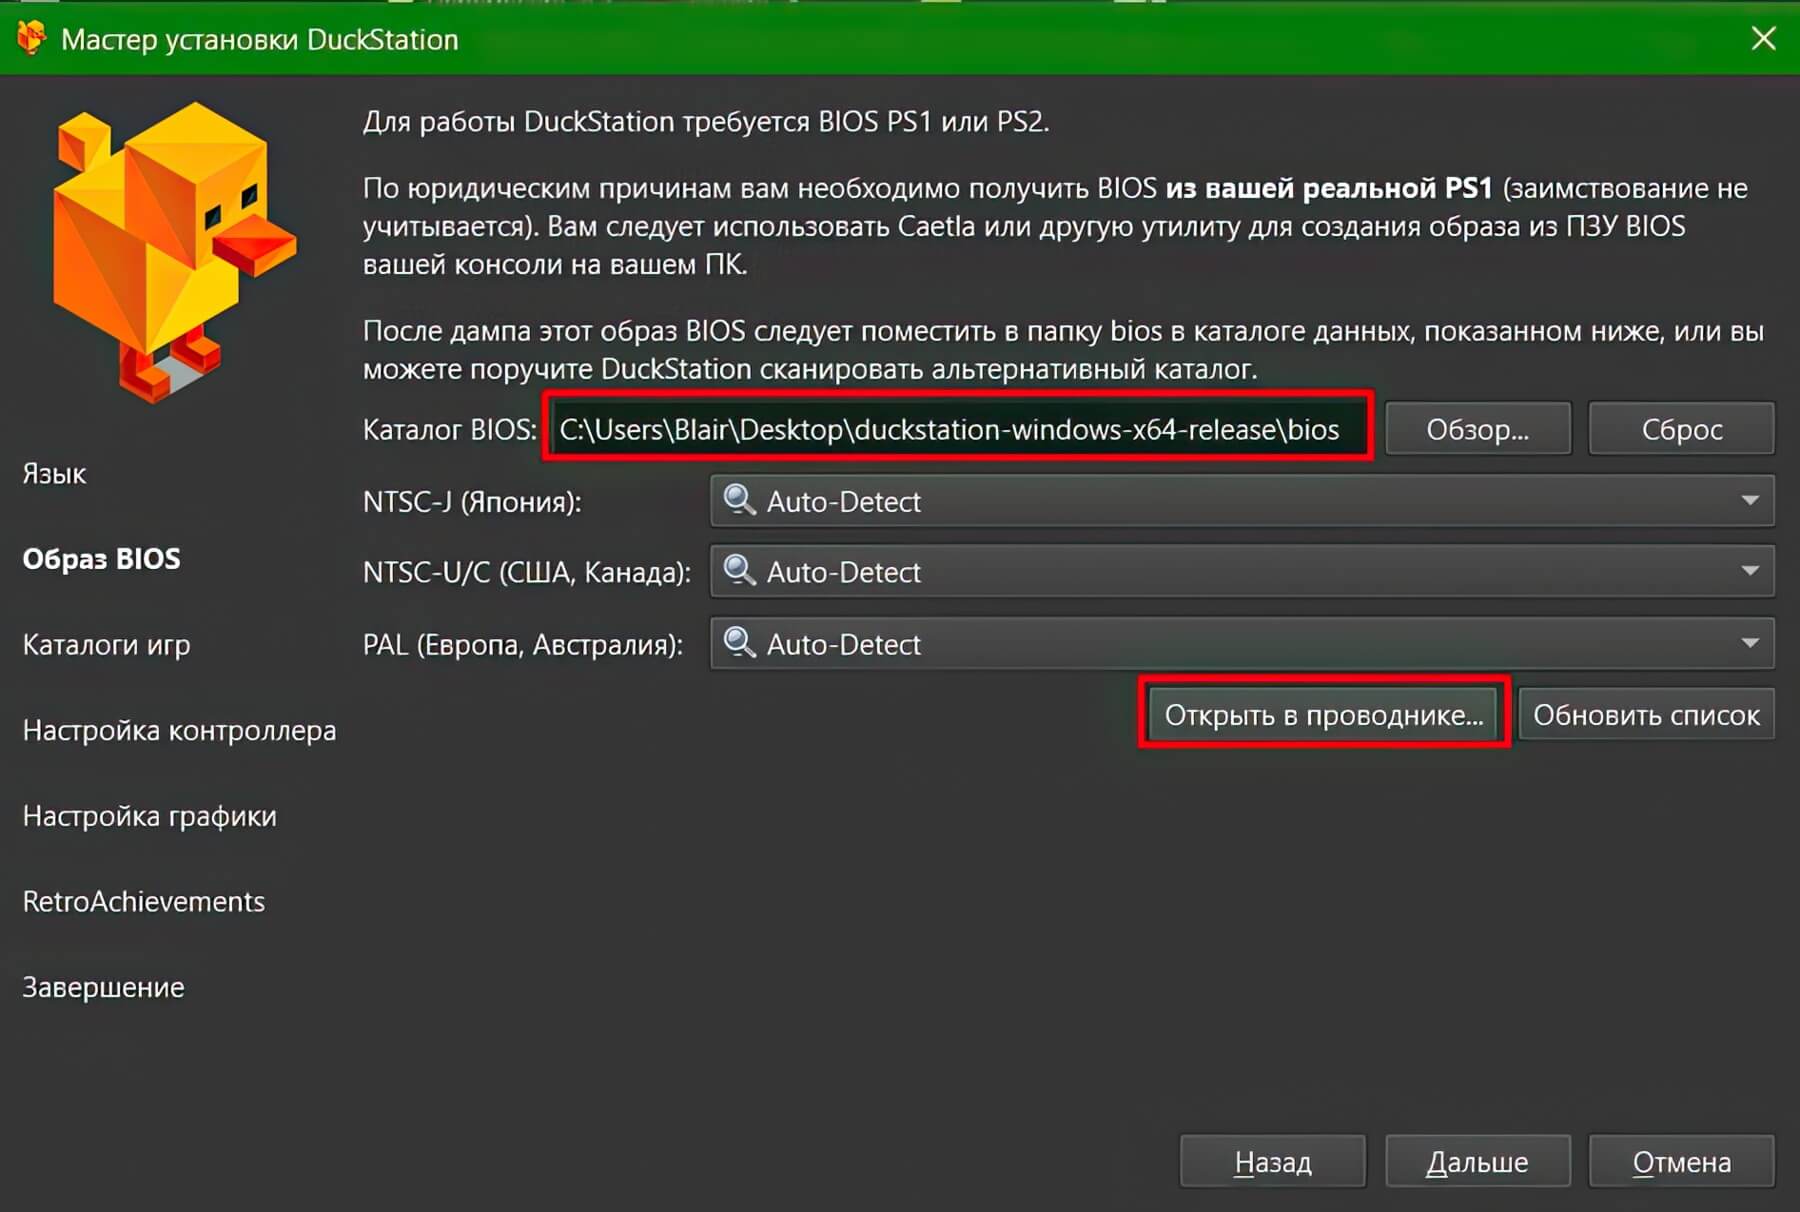1800x1212 pixels.
Task: Click the Каталог BIOS: label
Action: pos(450,429)
